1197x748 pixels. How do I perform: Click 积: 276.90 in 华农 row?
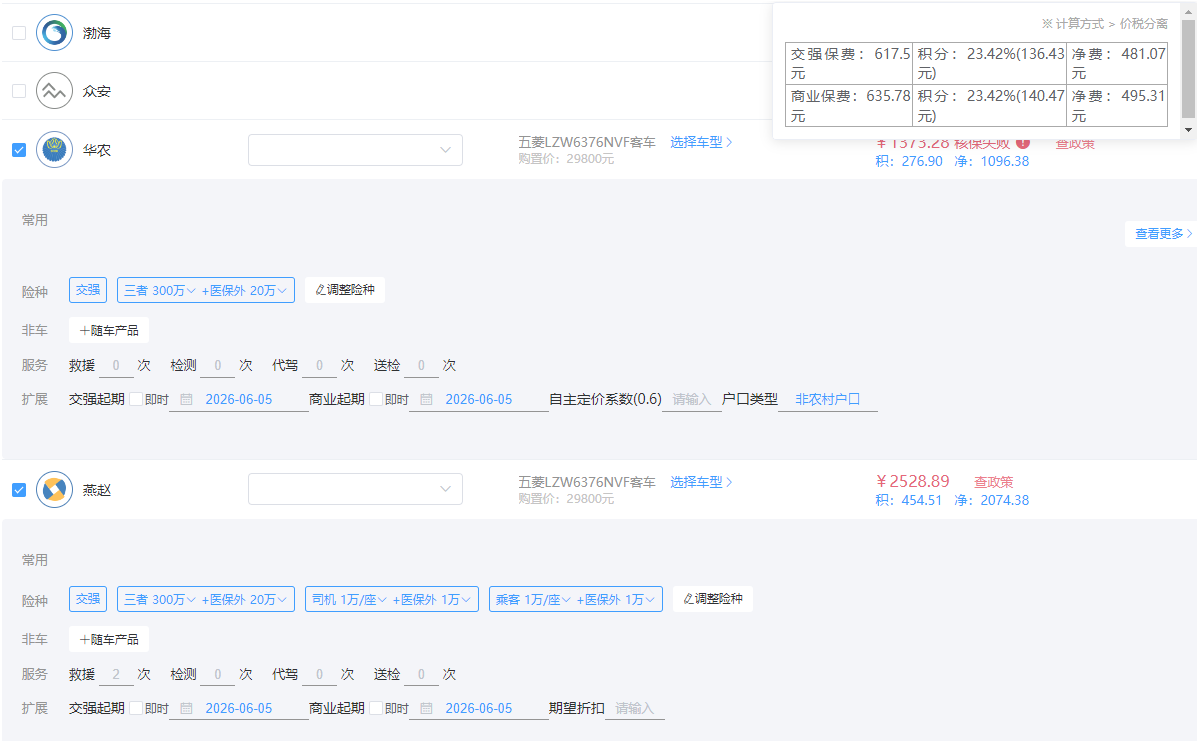[x=908, y=162]
